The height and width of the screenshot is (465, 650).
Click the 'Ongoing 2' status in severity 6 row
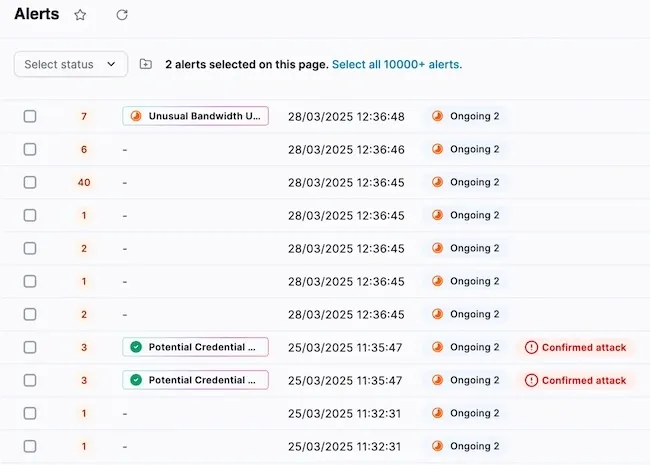466,149
